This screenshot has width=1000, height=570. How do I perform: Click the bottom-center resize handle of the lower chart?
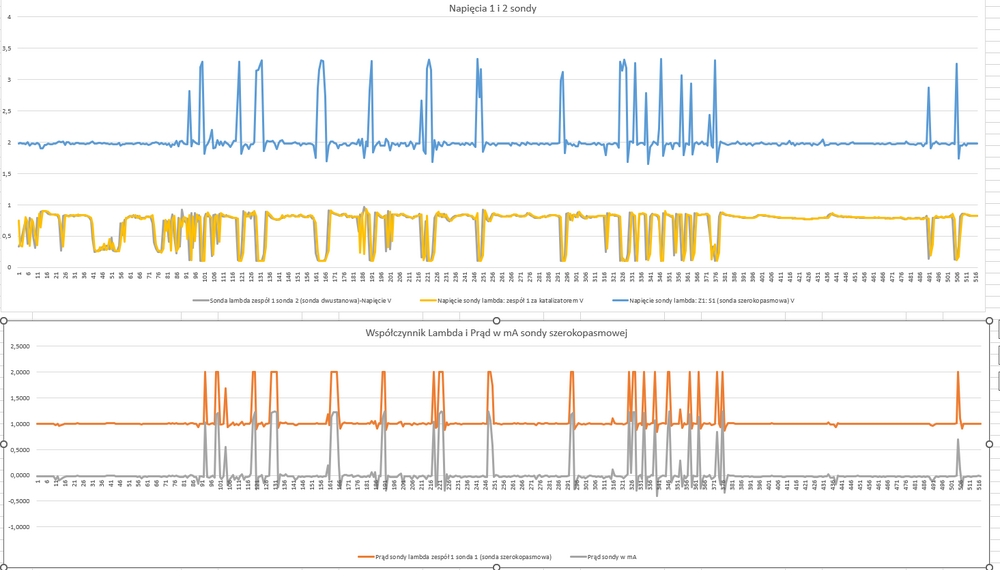[499, 567]
